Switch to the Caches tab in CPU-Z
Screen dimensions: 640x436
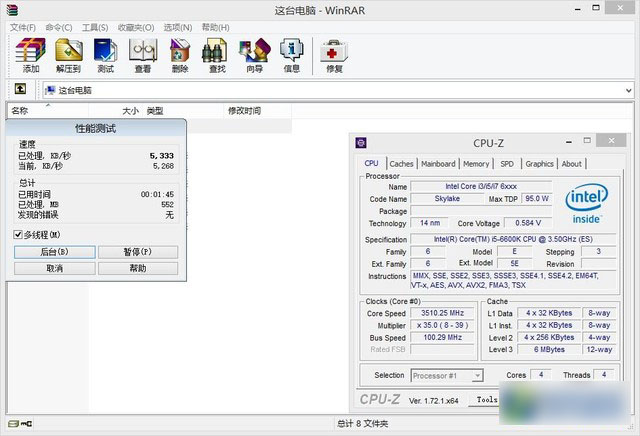tap(401, 164)
